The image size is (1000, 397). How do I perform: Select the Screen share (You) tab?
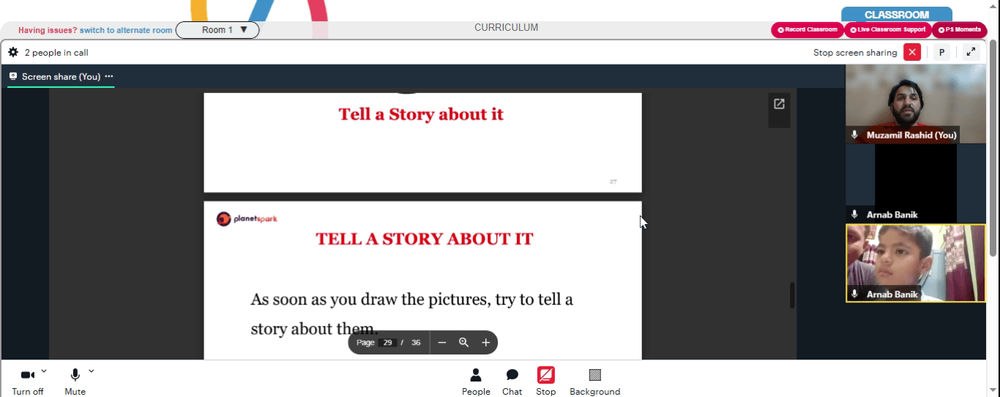61,77
